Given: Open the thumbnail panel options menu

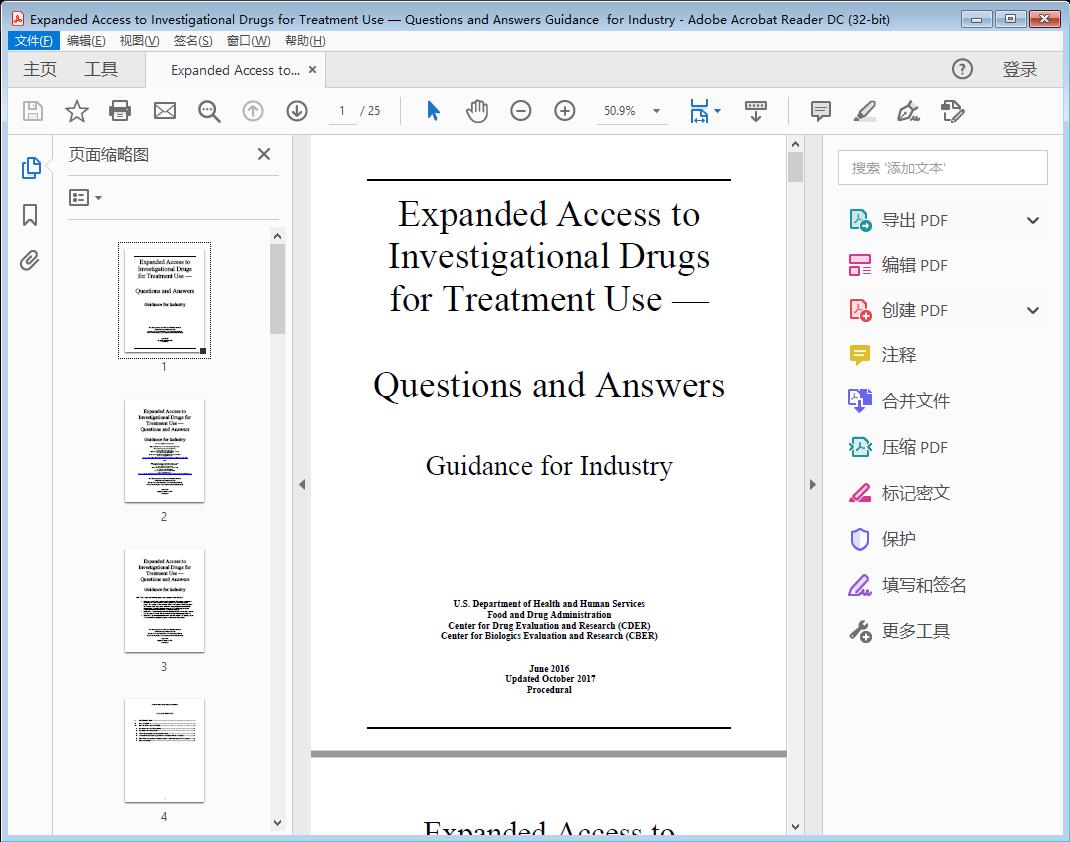Looking at the screenshot, I should (82, 197).
